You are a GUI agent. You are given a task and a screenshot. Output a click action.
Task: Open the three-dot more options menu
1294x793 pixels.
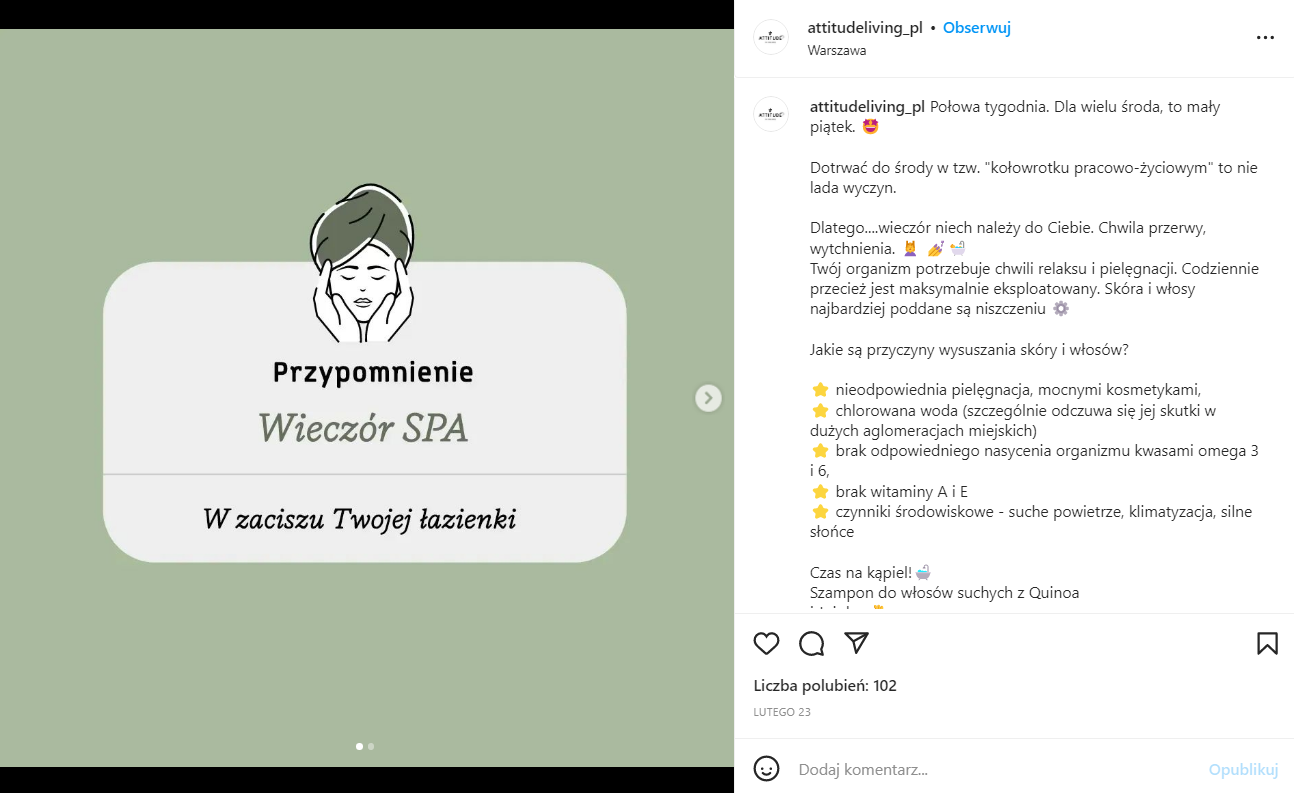coord(1265,38)
